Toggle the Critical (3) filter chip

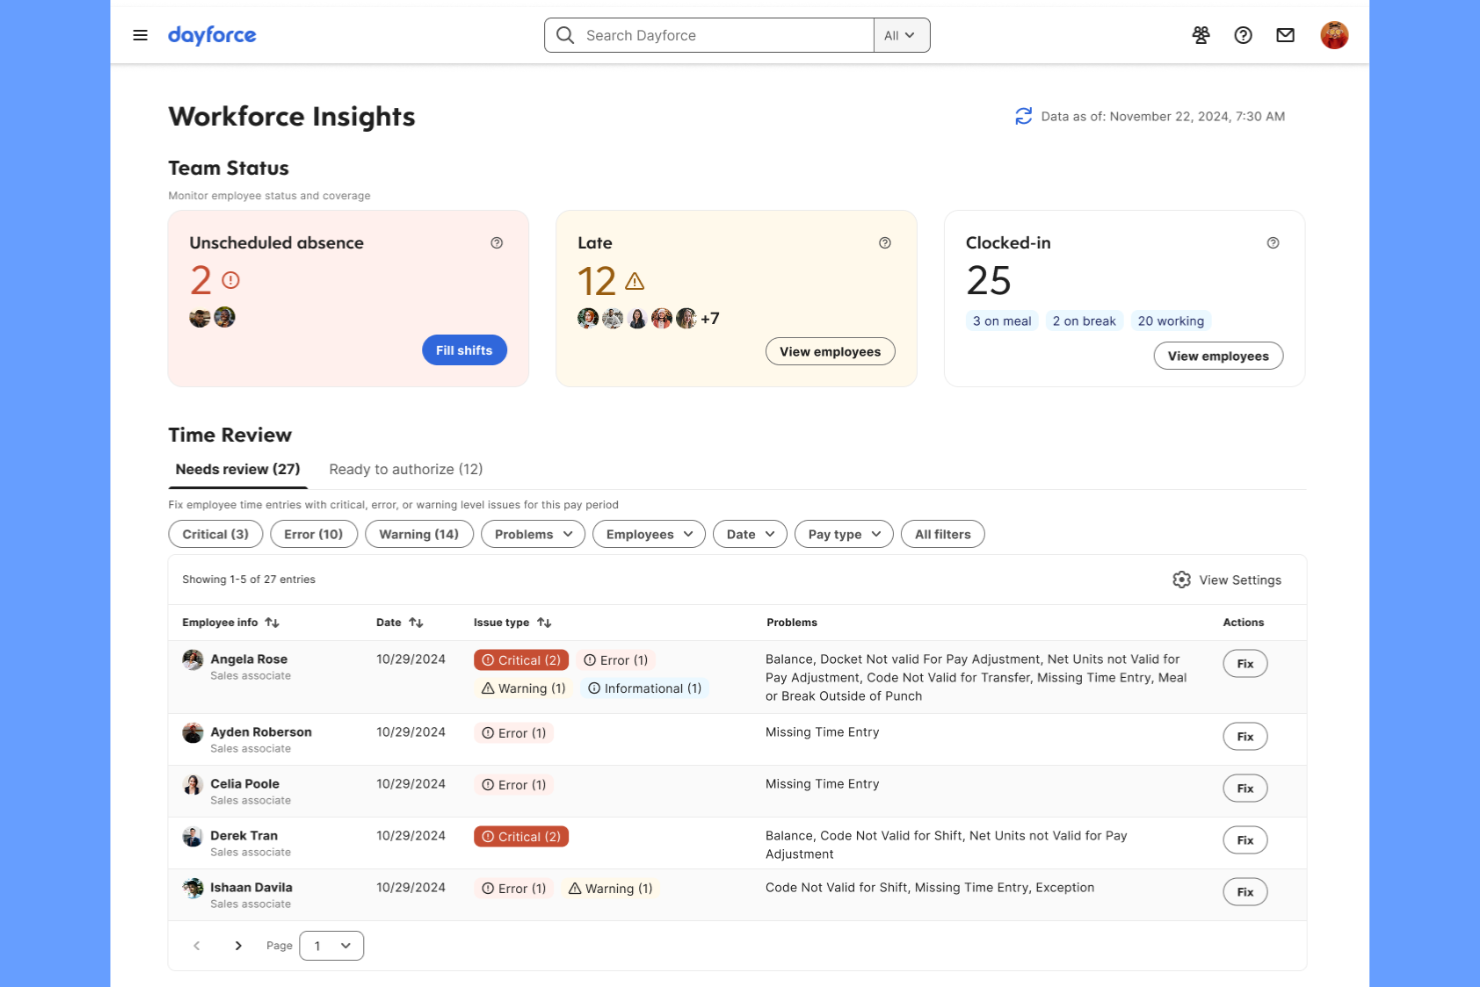point(215,534)
